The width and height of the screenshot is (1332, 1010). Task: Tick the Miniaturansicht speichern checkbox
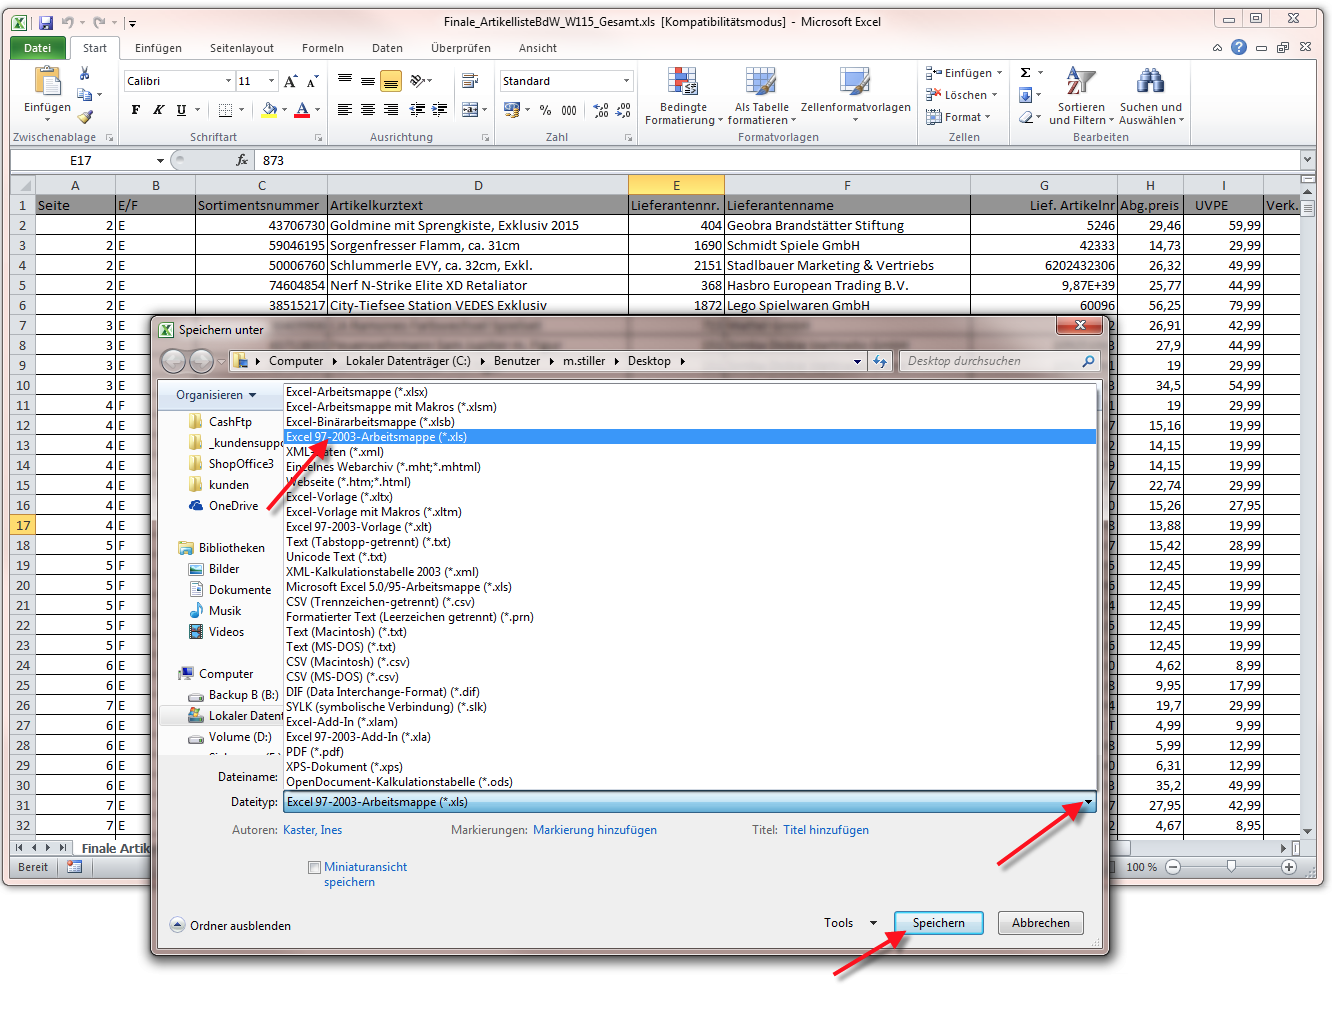314,867
